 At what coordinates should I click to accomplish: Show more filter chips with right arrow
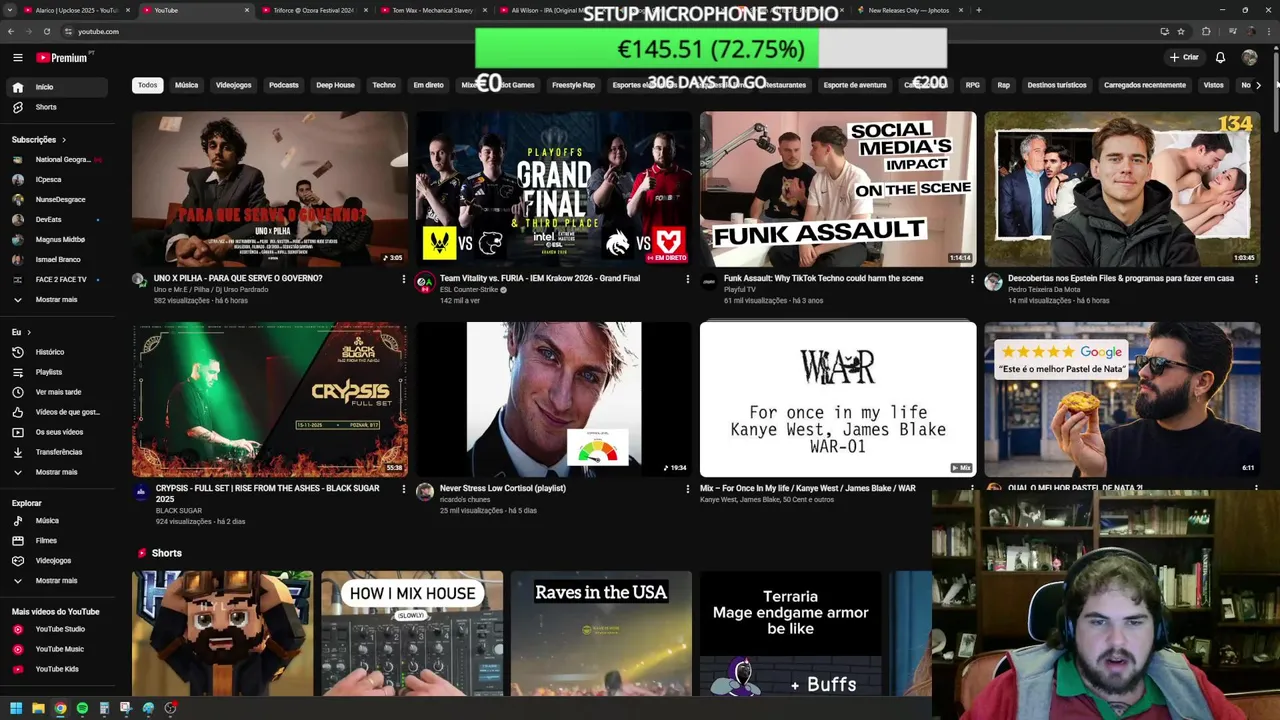(1257, 85)
